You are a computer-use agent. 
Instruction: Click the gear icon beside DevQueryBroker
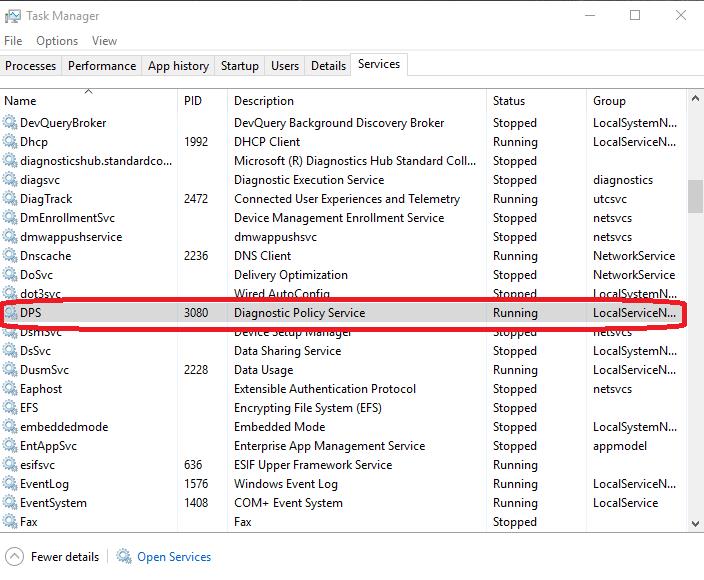(10, 123)
